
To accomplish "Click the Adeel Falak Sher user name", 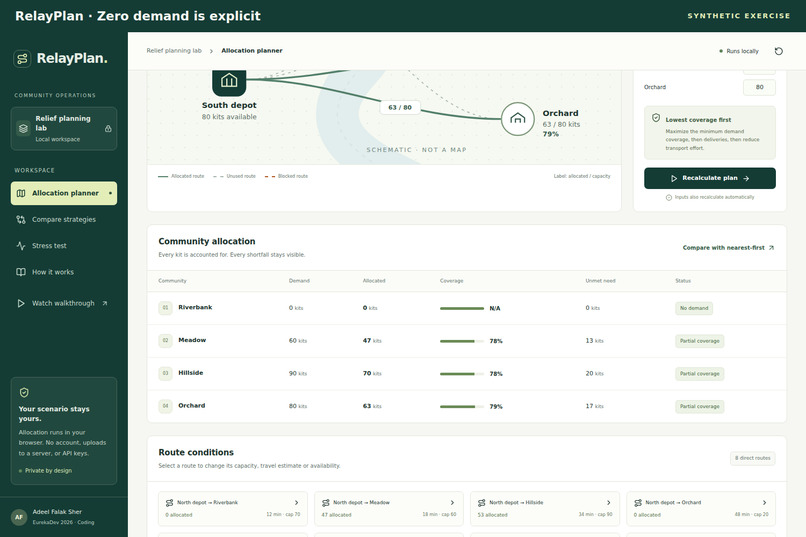I will pyautogui.click(x=57, y=512).
